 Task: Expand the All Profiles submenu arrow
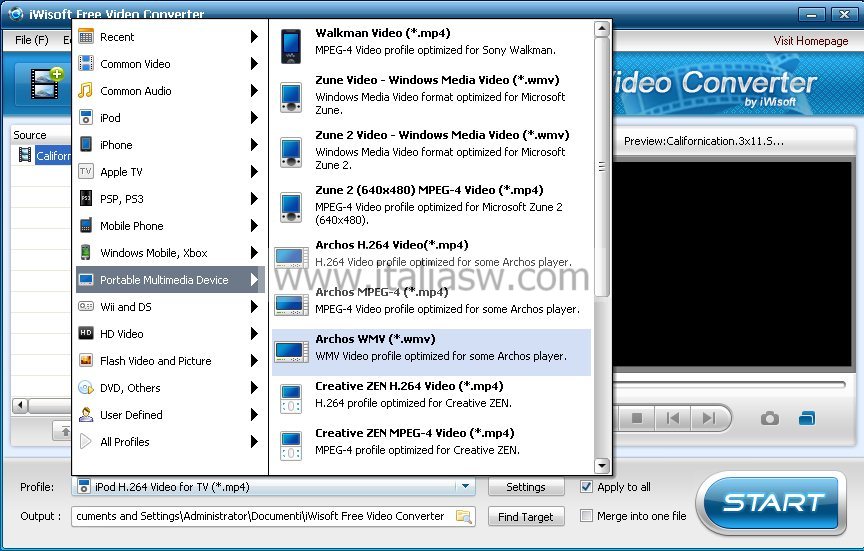click(x=254, y=442)
